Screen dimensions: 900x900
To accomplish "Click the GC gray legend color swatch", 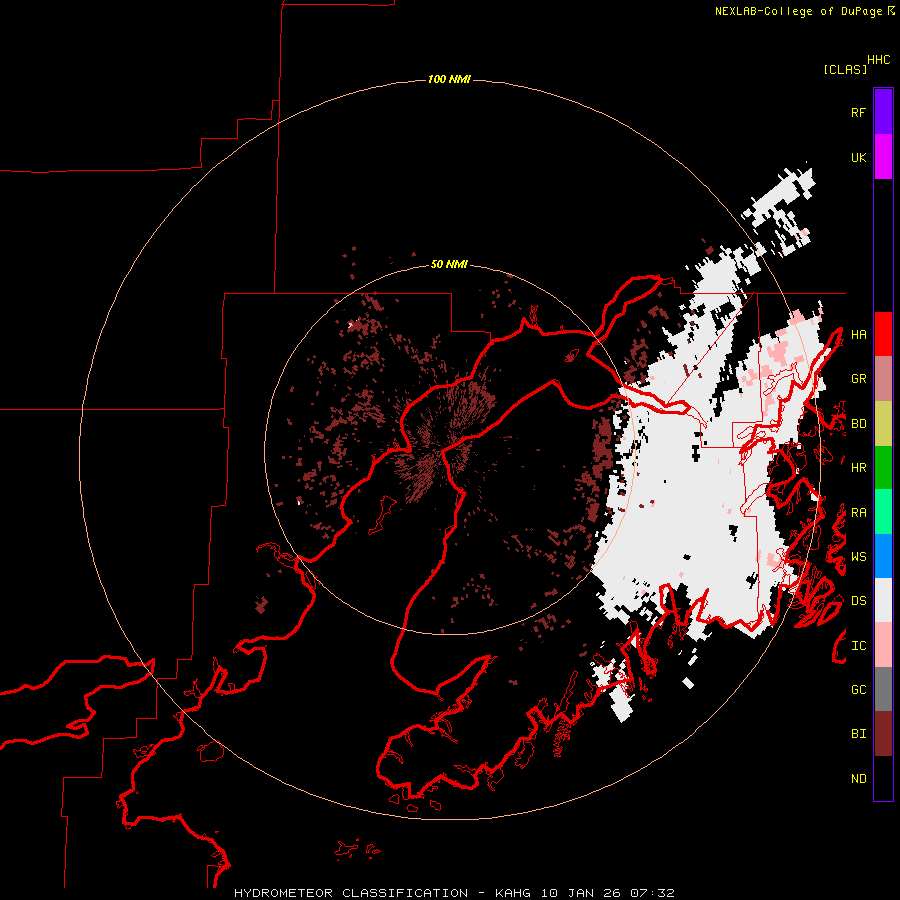I will [x=883, y=689].
